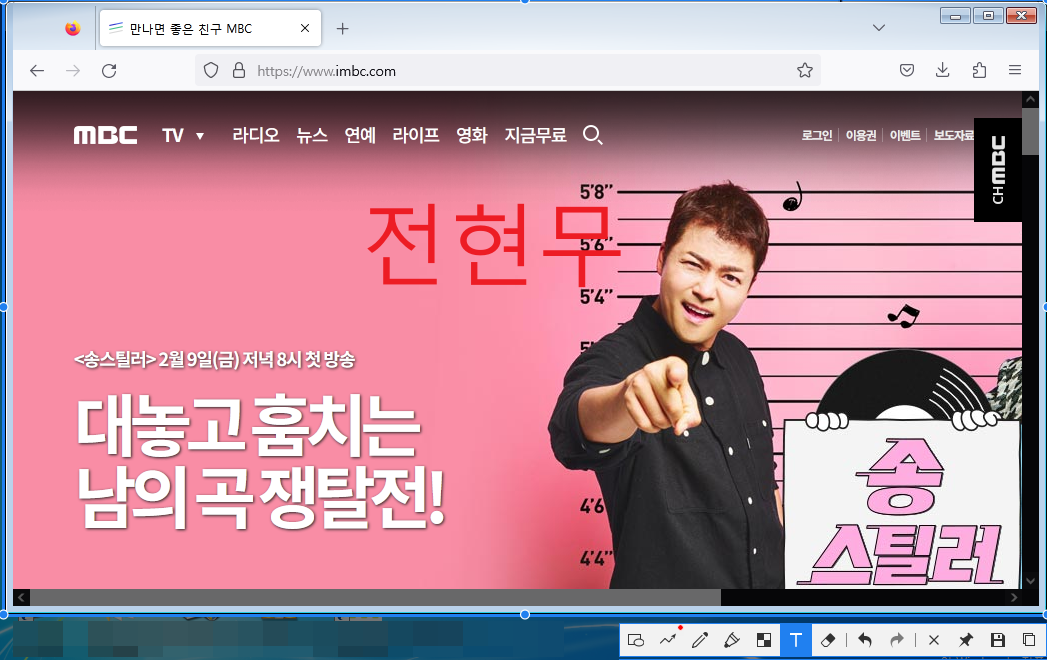The image size is (1047, 660).
Task: Open the 라디오 menu
Action: [256, 136]
